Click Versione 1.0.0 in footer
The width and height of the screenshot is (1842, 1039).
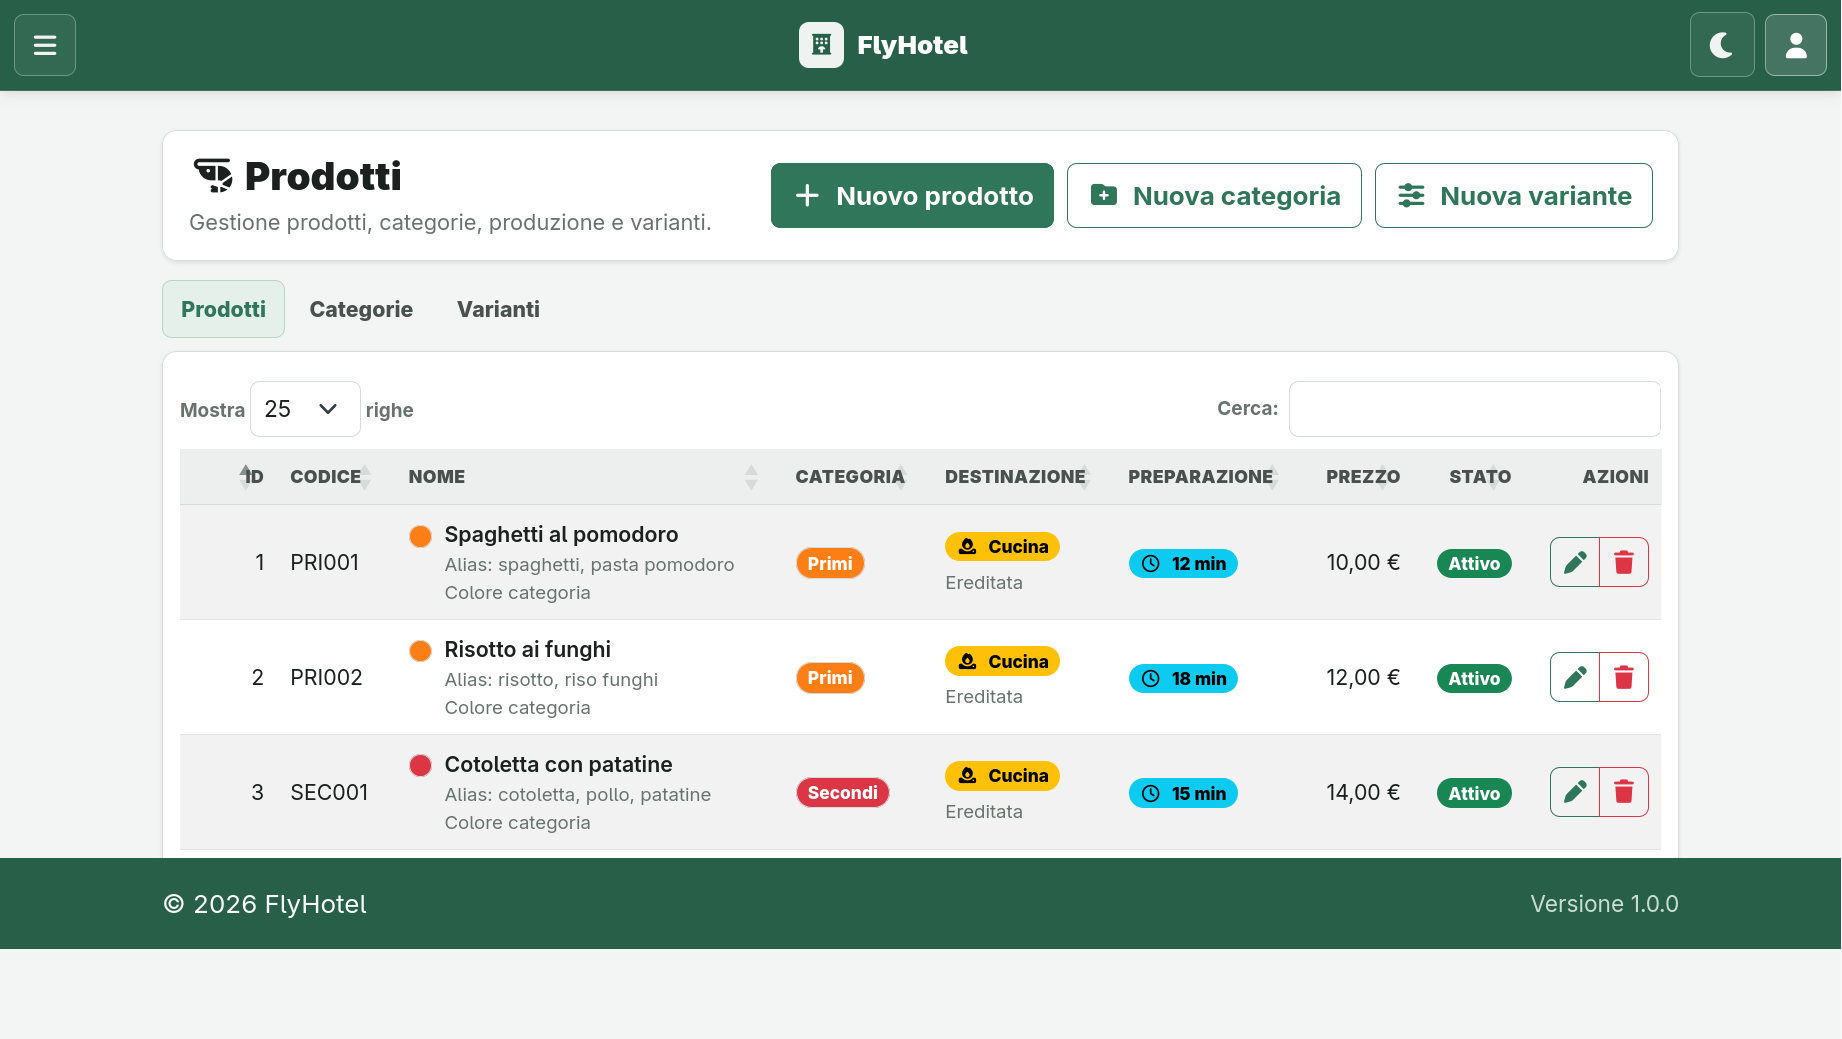[1604, 904]
